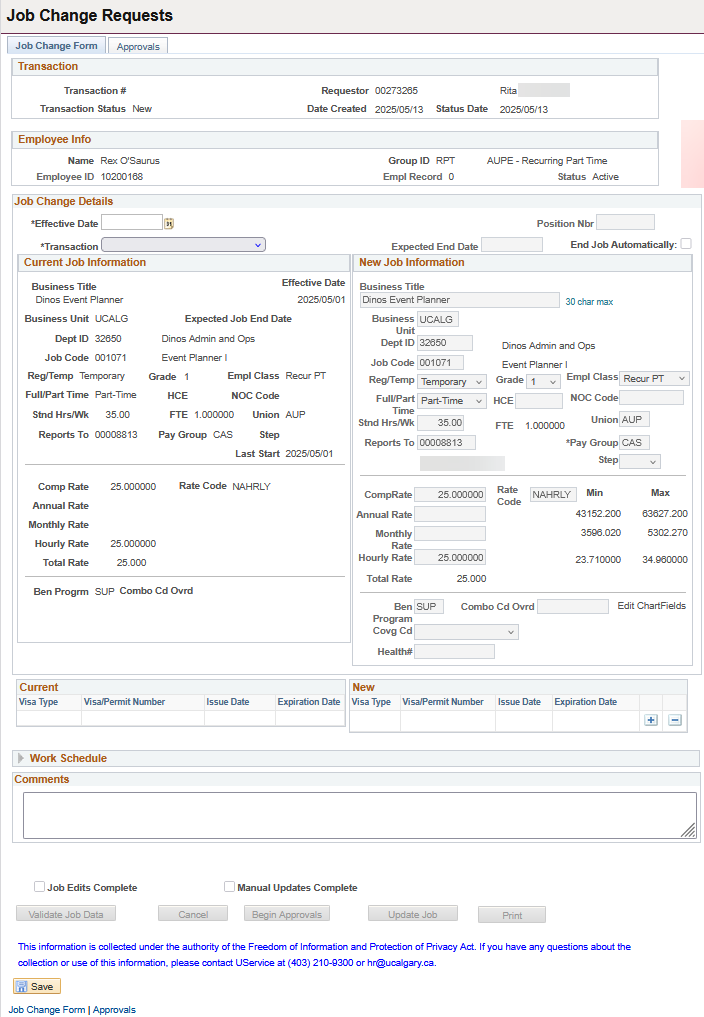Image resolution: width=704 pixels, height=1017 pixels.
Task: Click the new Monthly Rate field
Action: coord(450,534)
